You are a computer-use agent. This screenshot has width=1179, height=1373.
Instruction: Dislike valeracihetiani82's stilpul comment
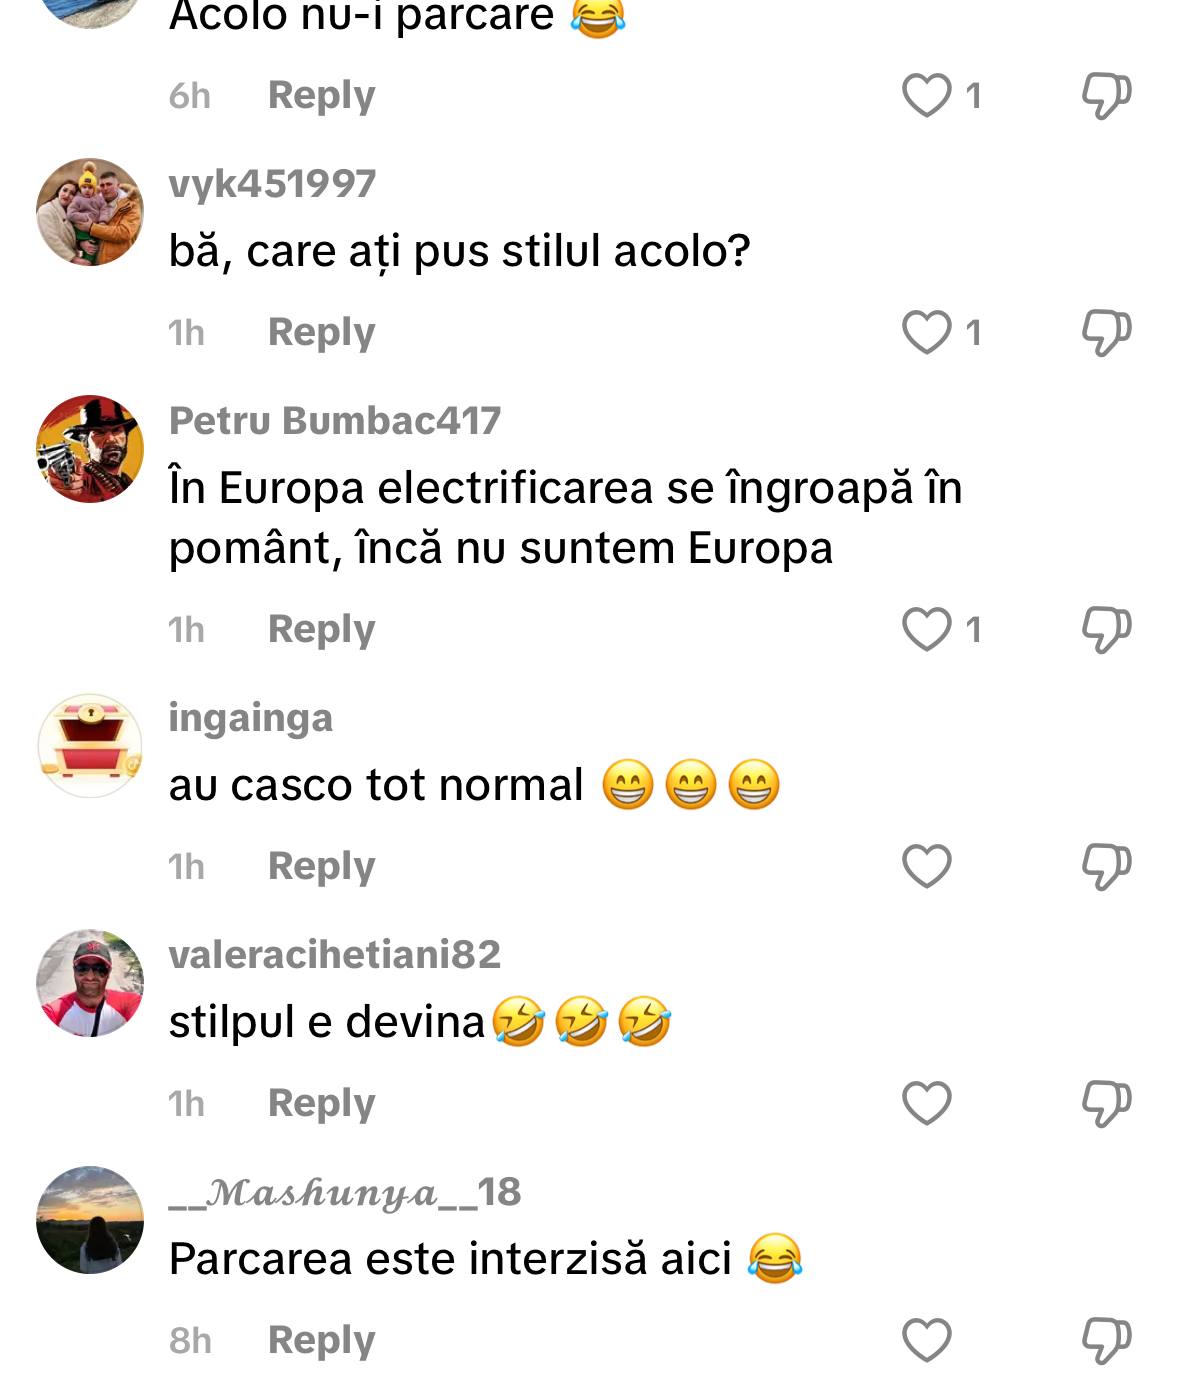tap(1107, 1104)
